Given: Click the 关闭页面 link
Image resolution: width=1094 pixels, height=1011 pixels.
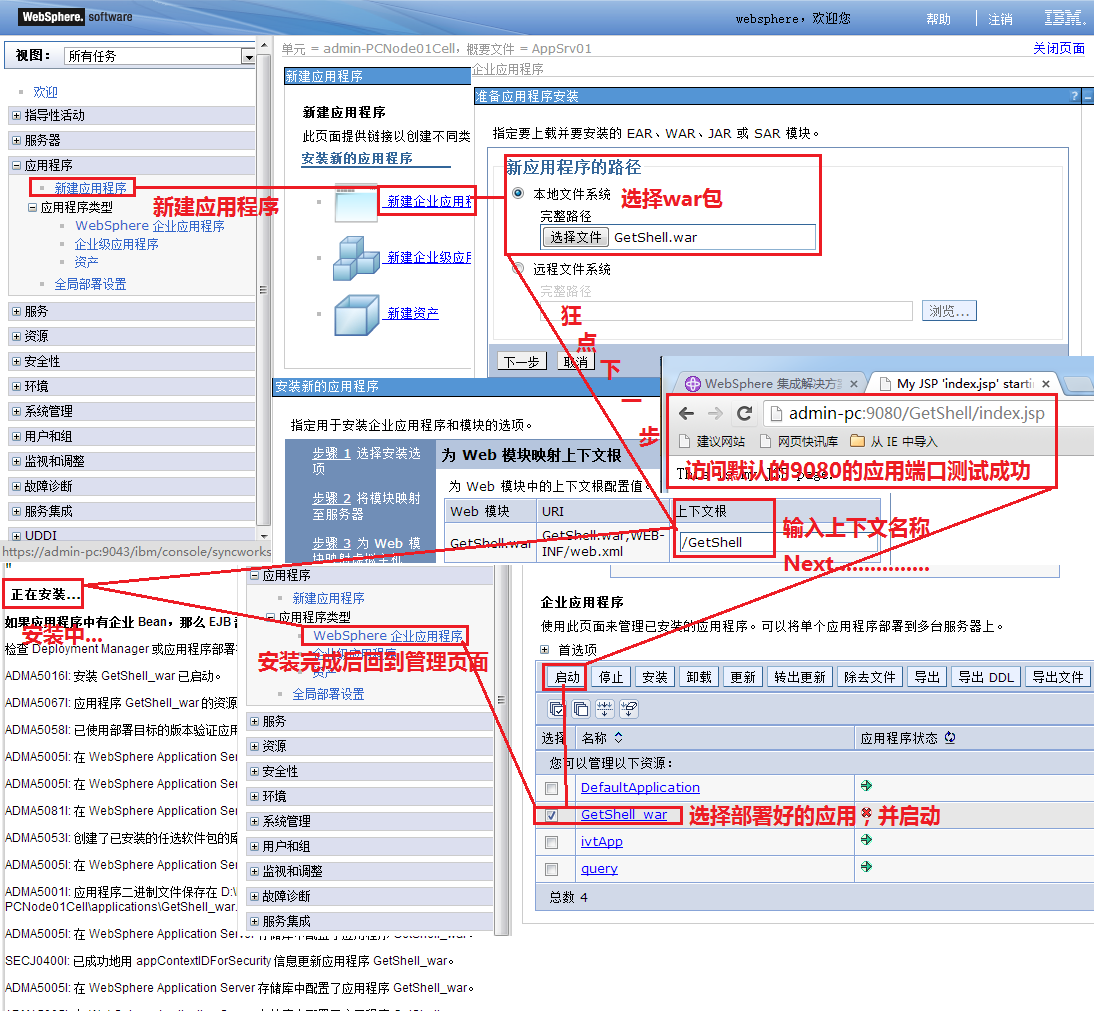Looking at the screenshot, I should click(1058, 48).
